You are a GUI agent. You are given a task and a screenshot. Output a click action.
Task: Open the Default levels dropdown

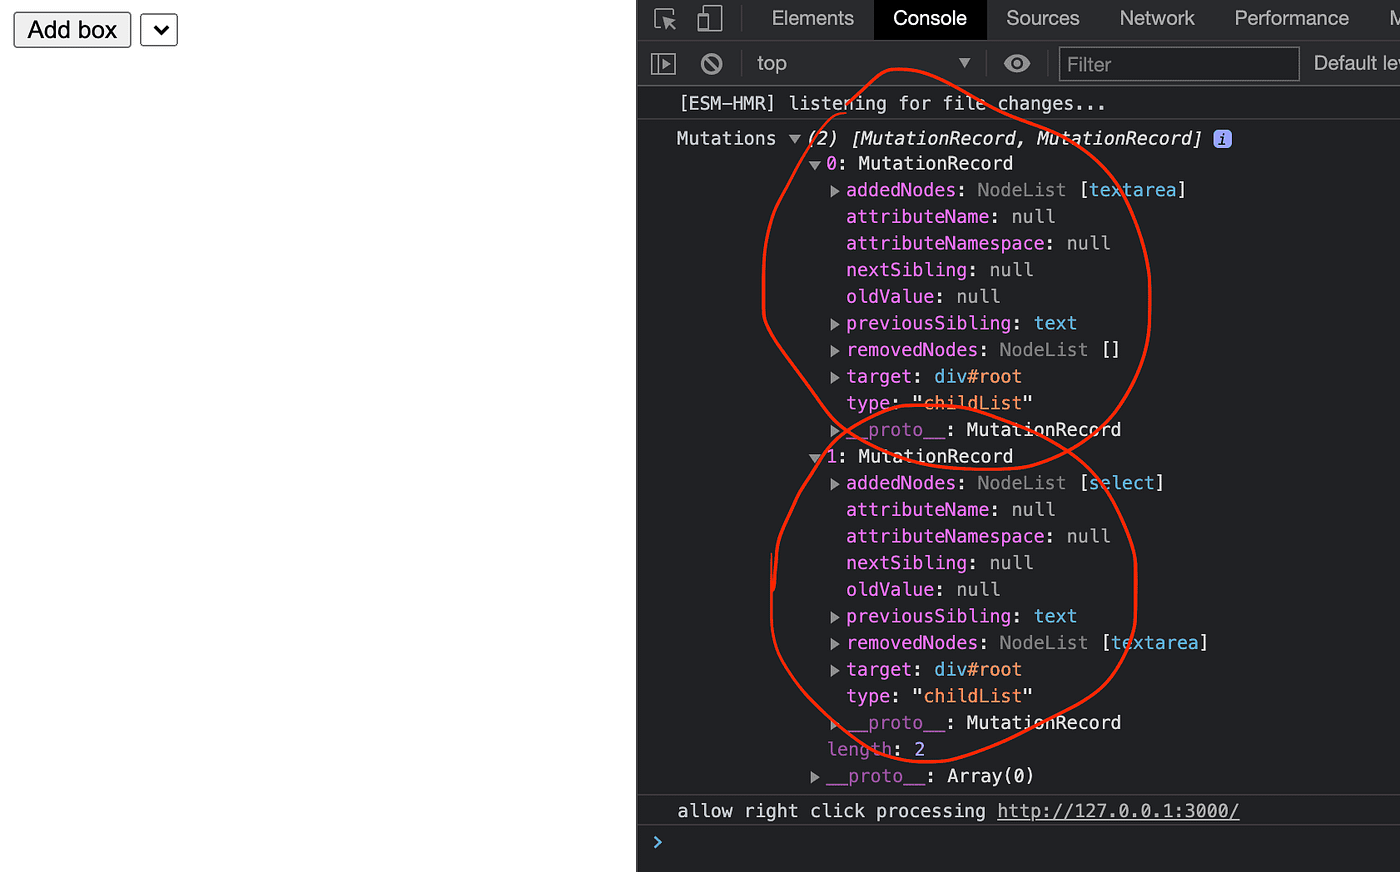[x=1356, y=63]
